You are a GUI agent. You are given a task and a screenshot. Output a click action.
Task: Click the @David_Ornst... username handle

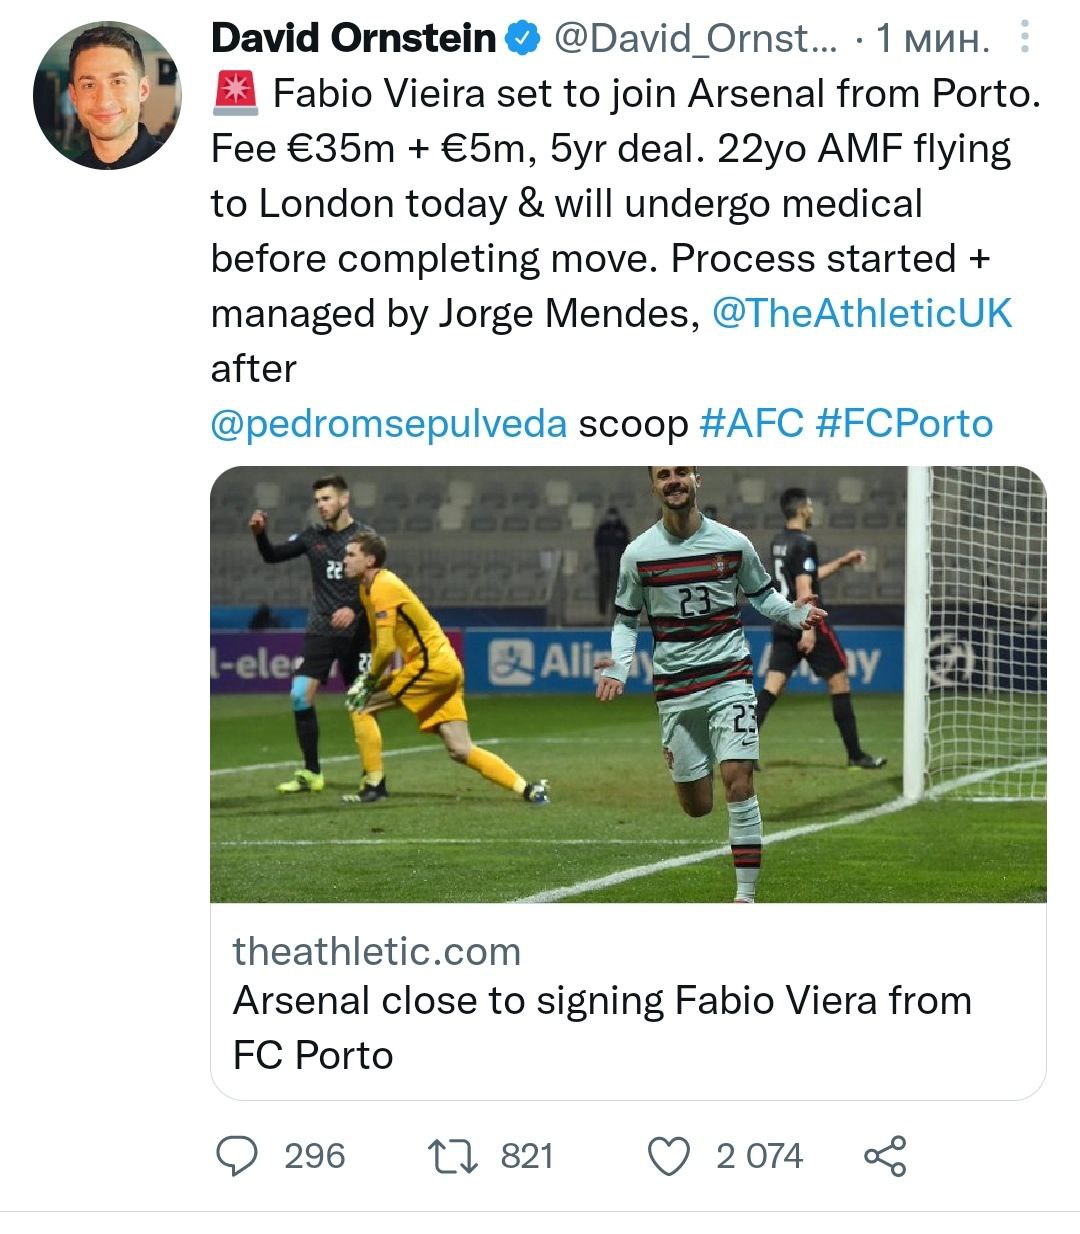[x=696, y=38]
